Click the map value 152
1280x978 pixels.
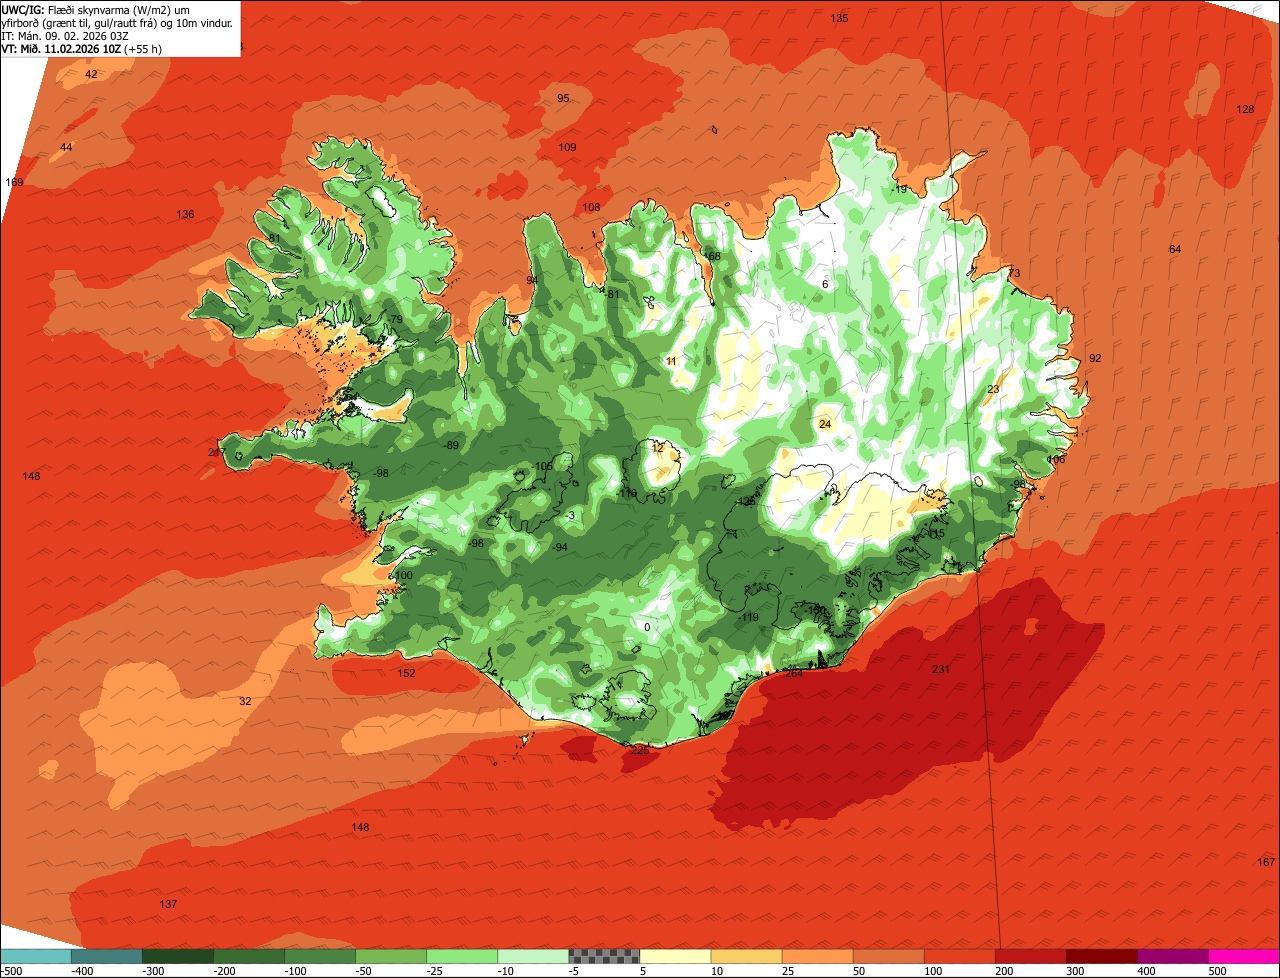pyautogui.click(x=406, y=674)
